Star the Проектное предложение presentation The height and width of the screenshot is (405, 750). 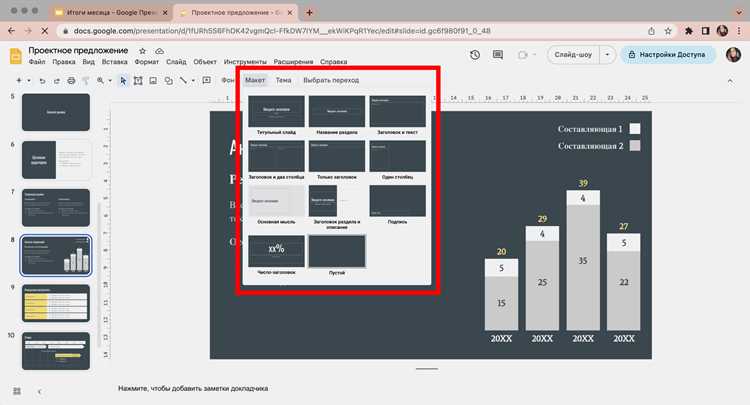tap(142, 51)
